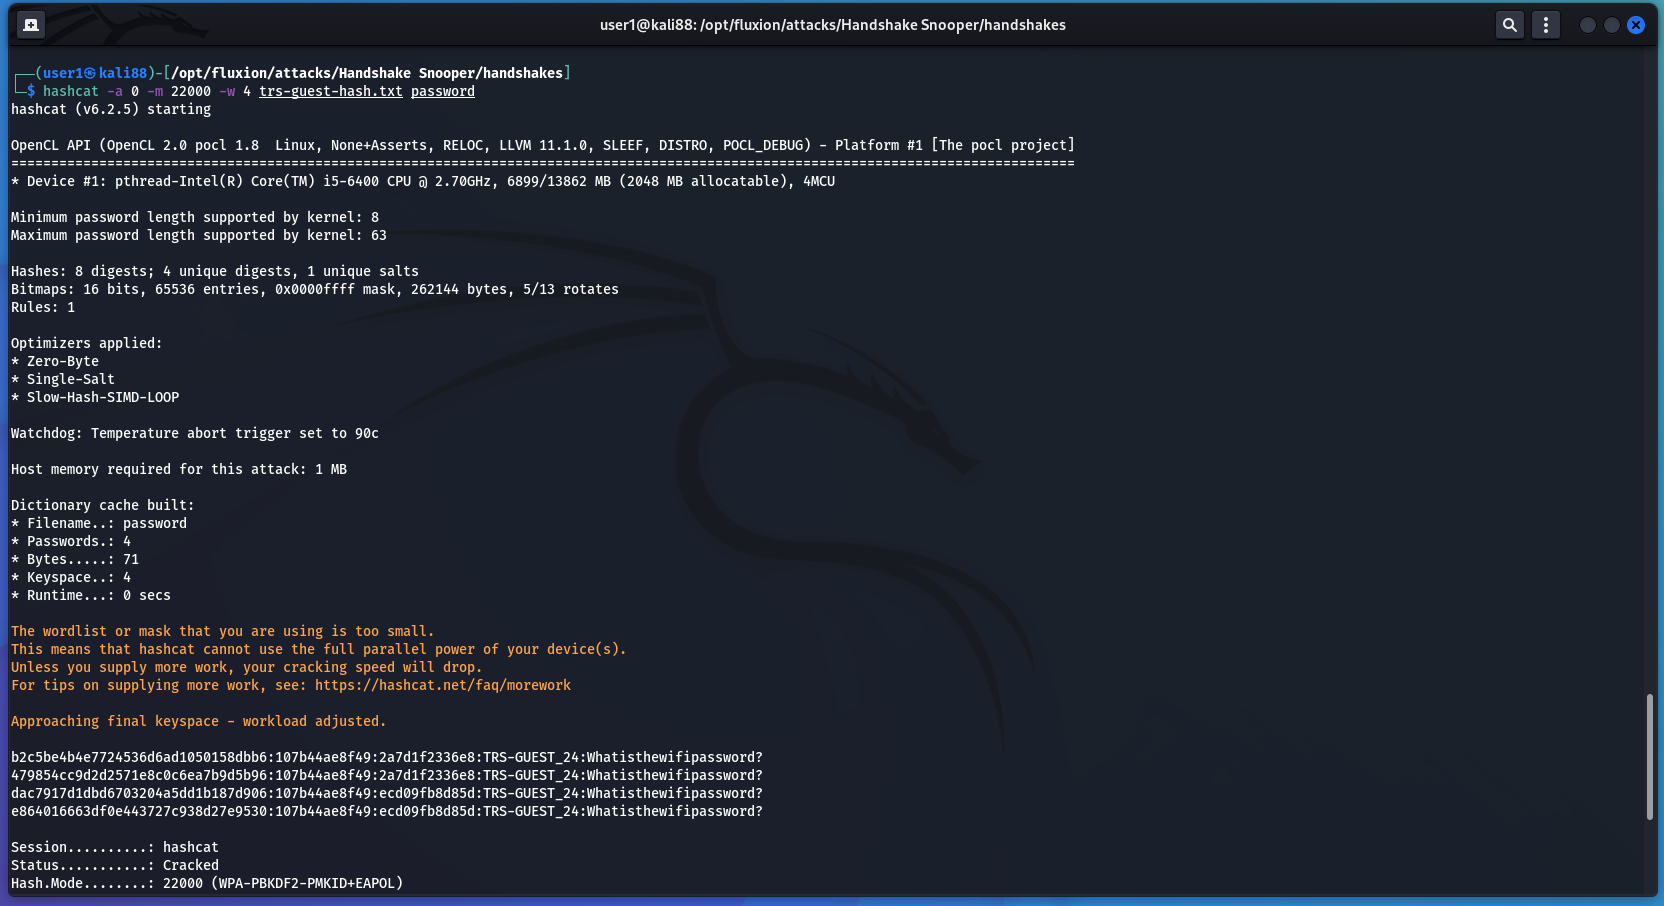Click the 'Maximum password length supported' line
This screenshot has width=1664, height=906.
tap(199, 235)
